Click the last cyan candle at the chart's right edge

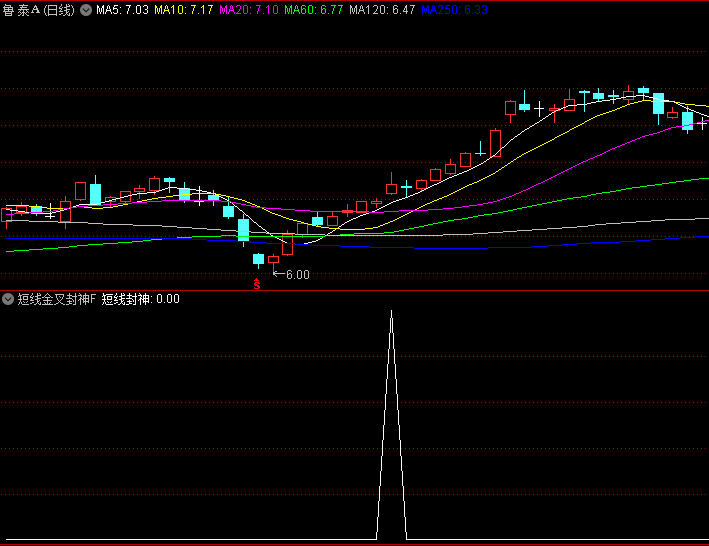click(687, 120)
